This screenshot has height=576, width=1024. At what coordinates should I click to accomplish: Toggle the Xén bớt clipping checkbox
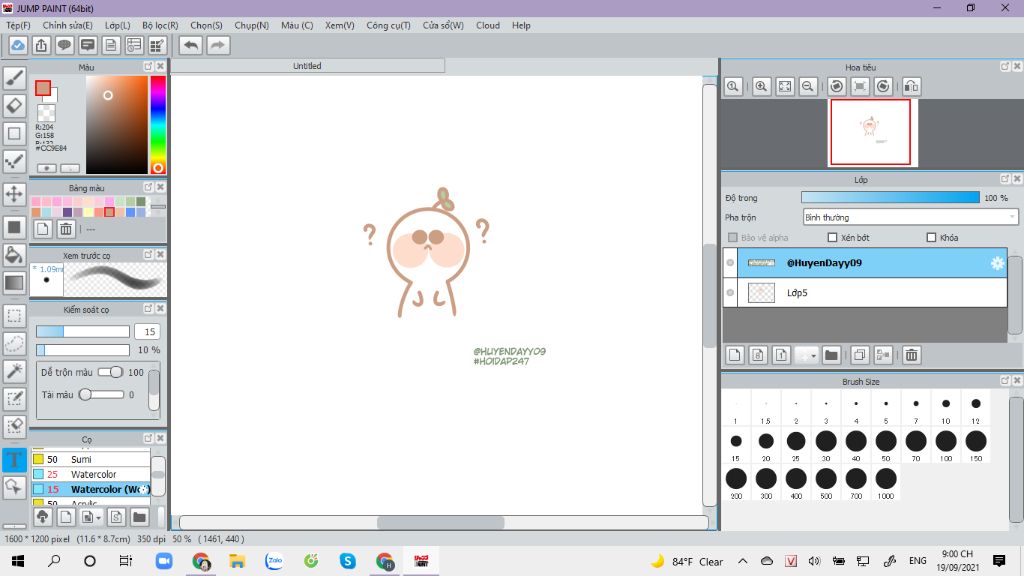(x=832, y=238)
